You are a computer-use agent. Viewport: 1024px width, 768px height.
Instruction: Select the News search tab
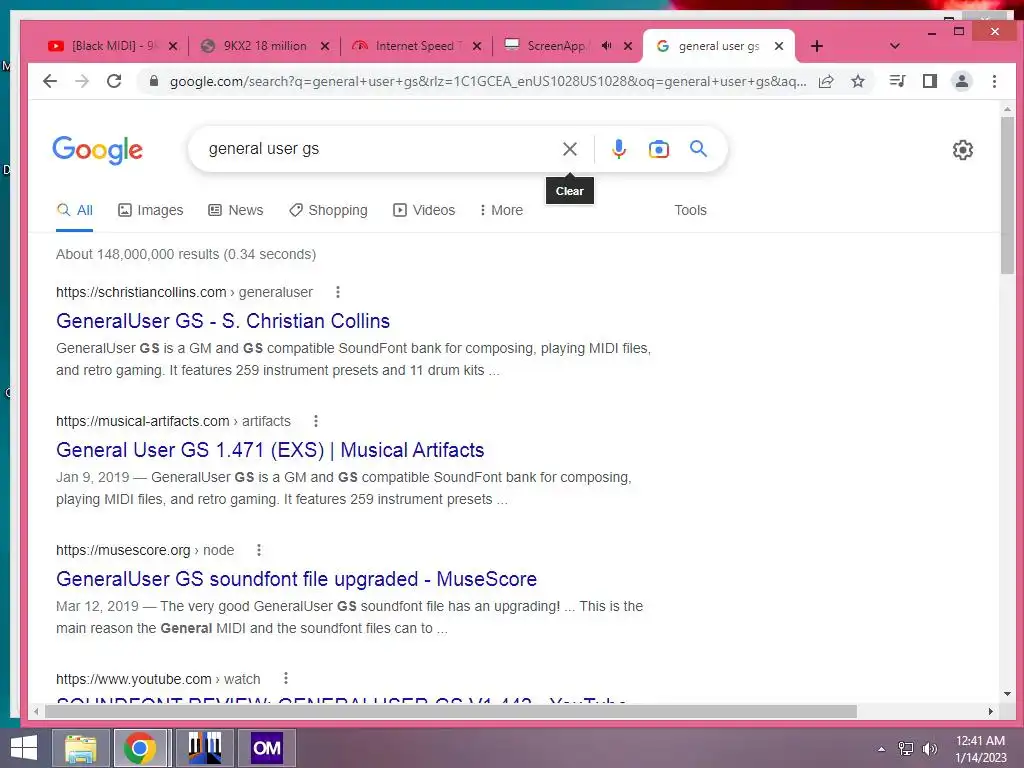click(236, 210)
